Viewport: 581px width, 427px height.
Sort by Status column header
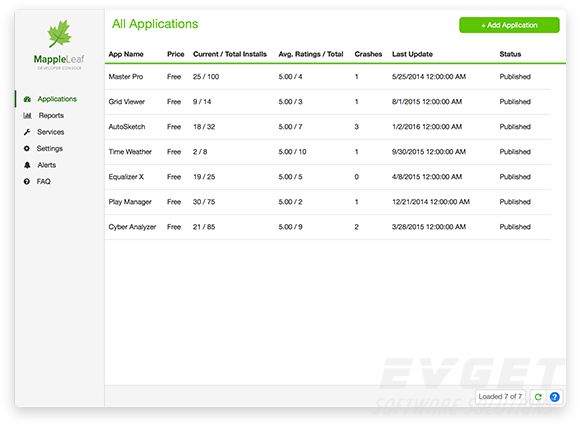[x=510, y=54]
